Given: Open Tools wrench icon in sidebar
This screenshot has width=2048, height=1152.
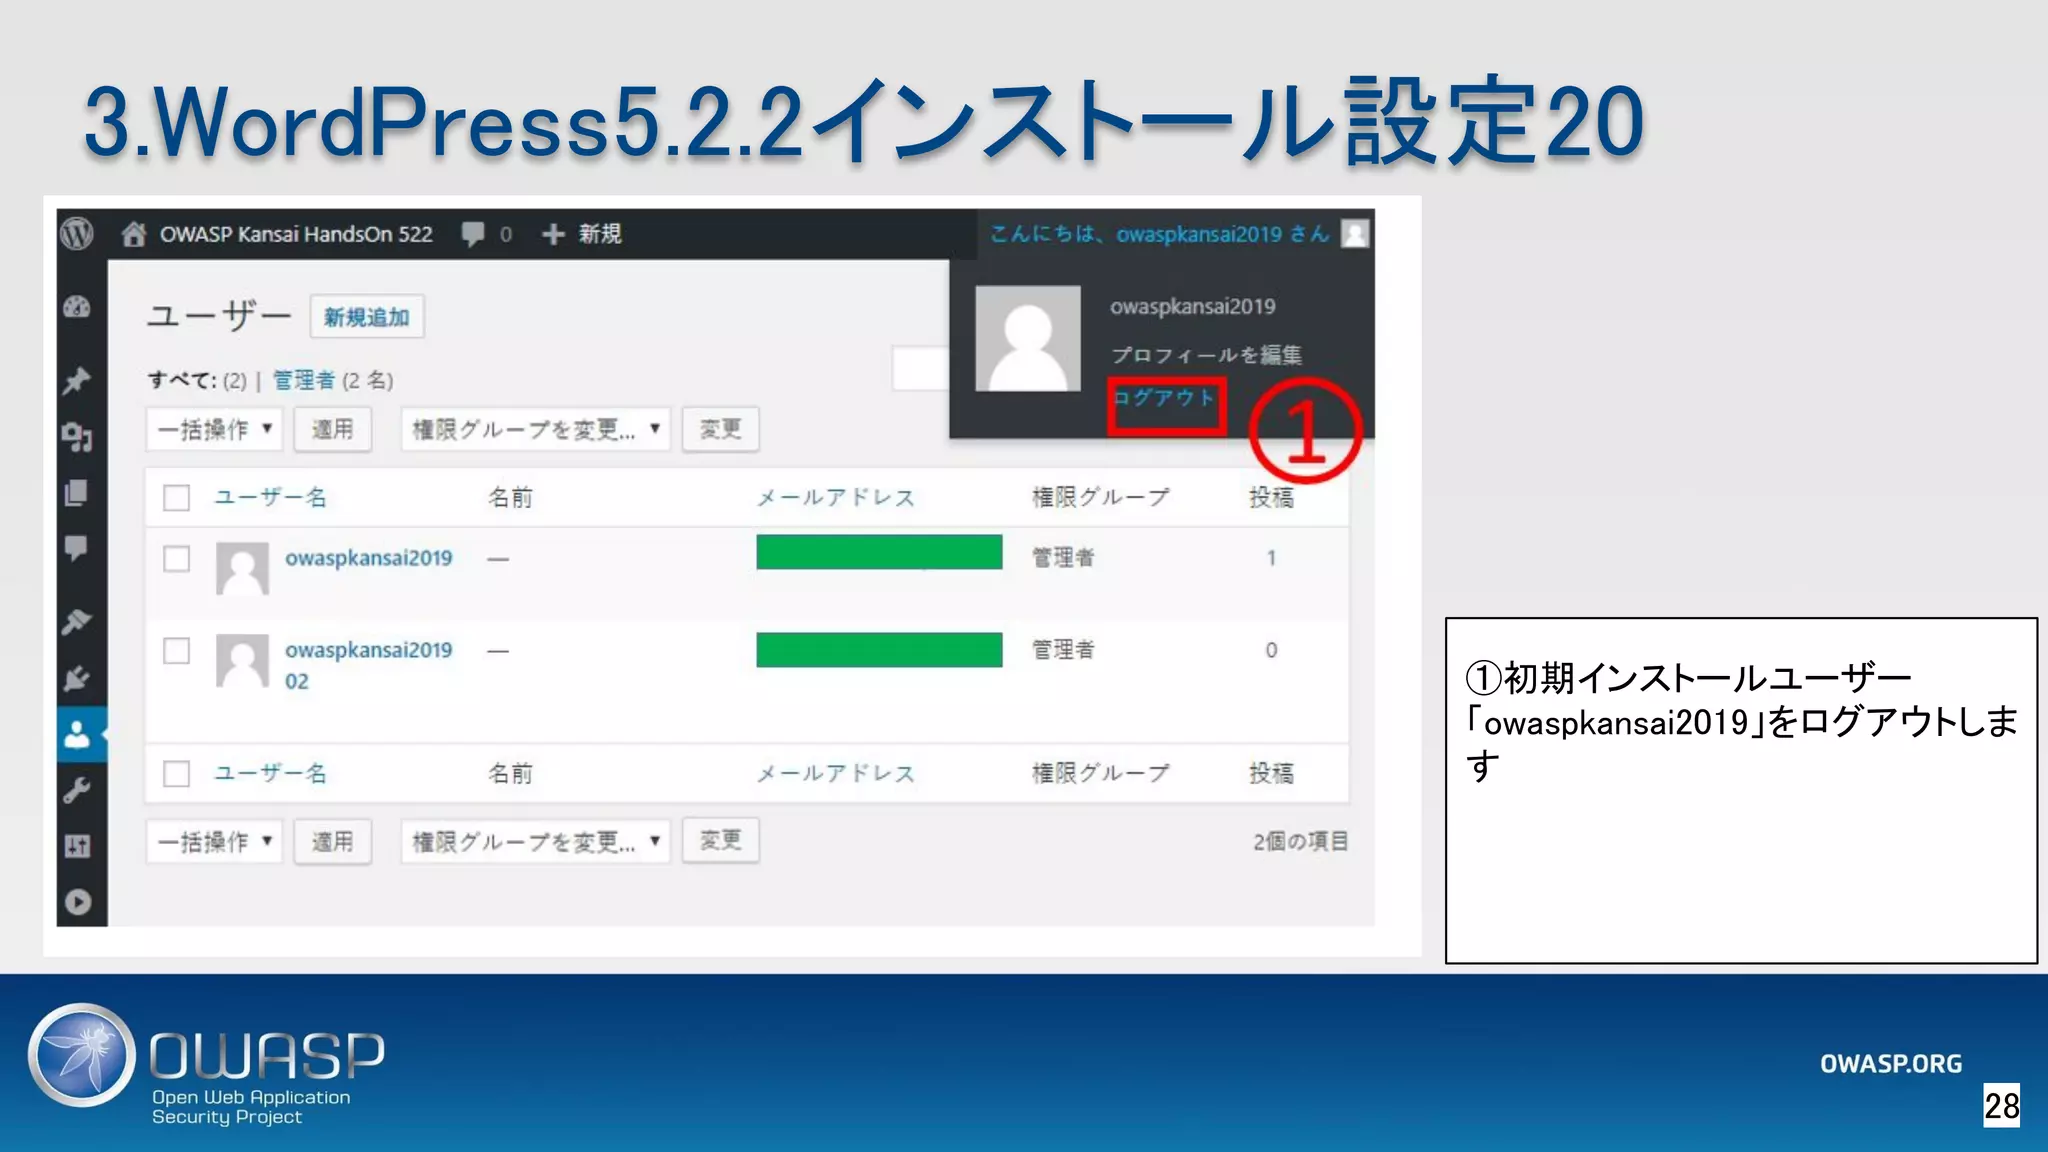Looking at the screenshot, I should point(77,790).
